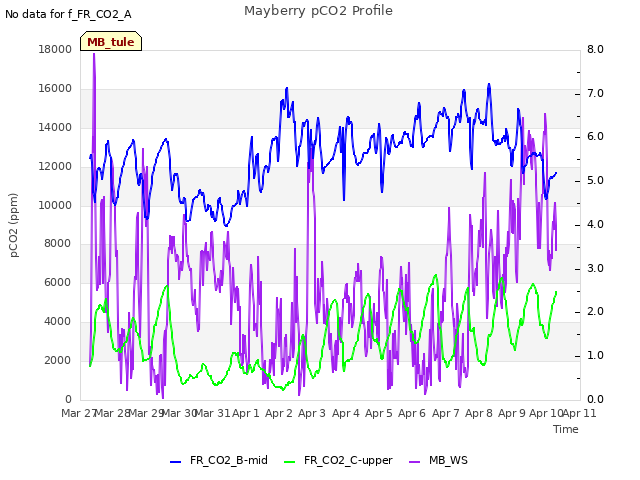Click the Apr 6 date tick label
Screen dimensions: 640x480
coord(412,413)
